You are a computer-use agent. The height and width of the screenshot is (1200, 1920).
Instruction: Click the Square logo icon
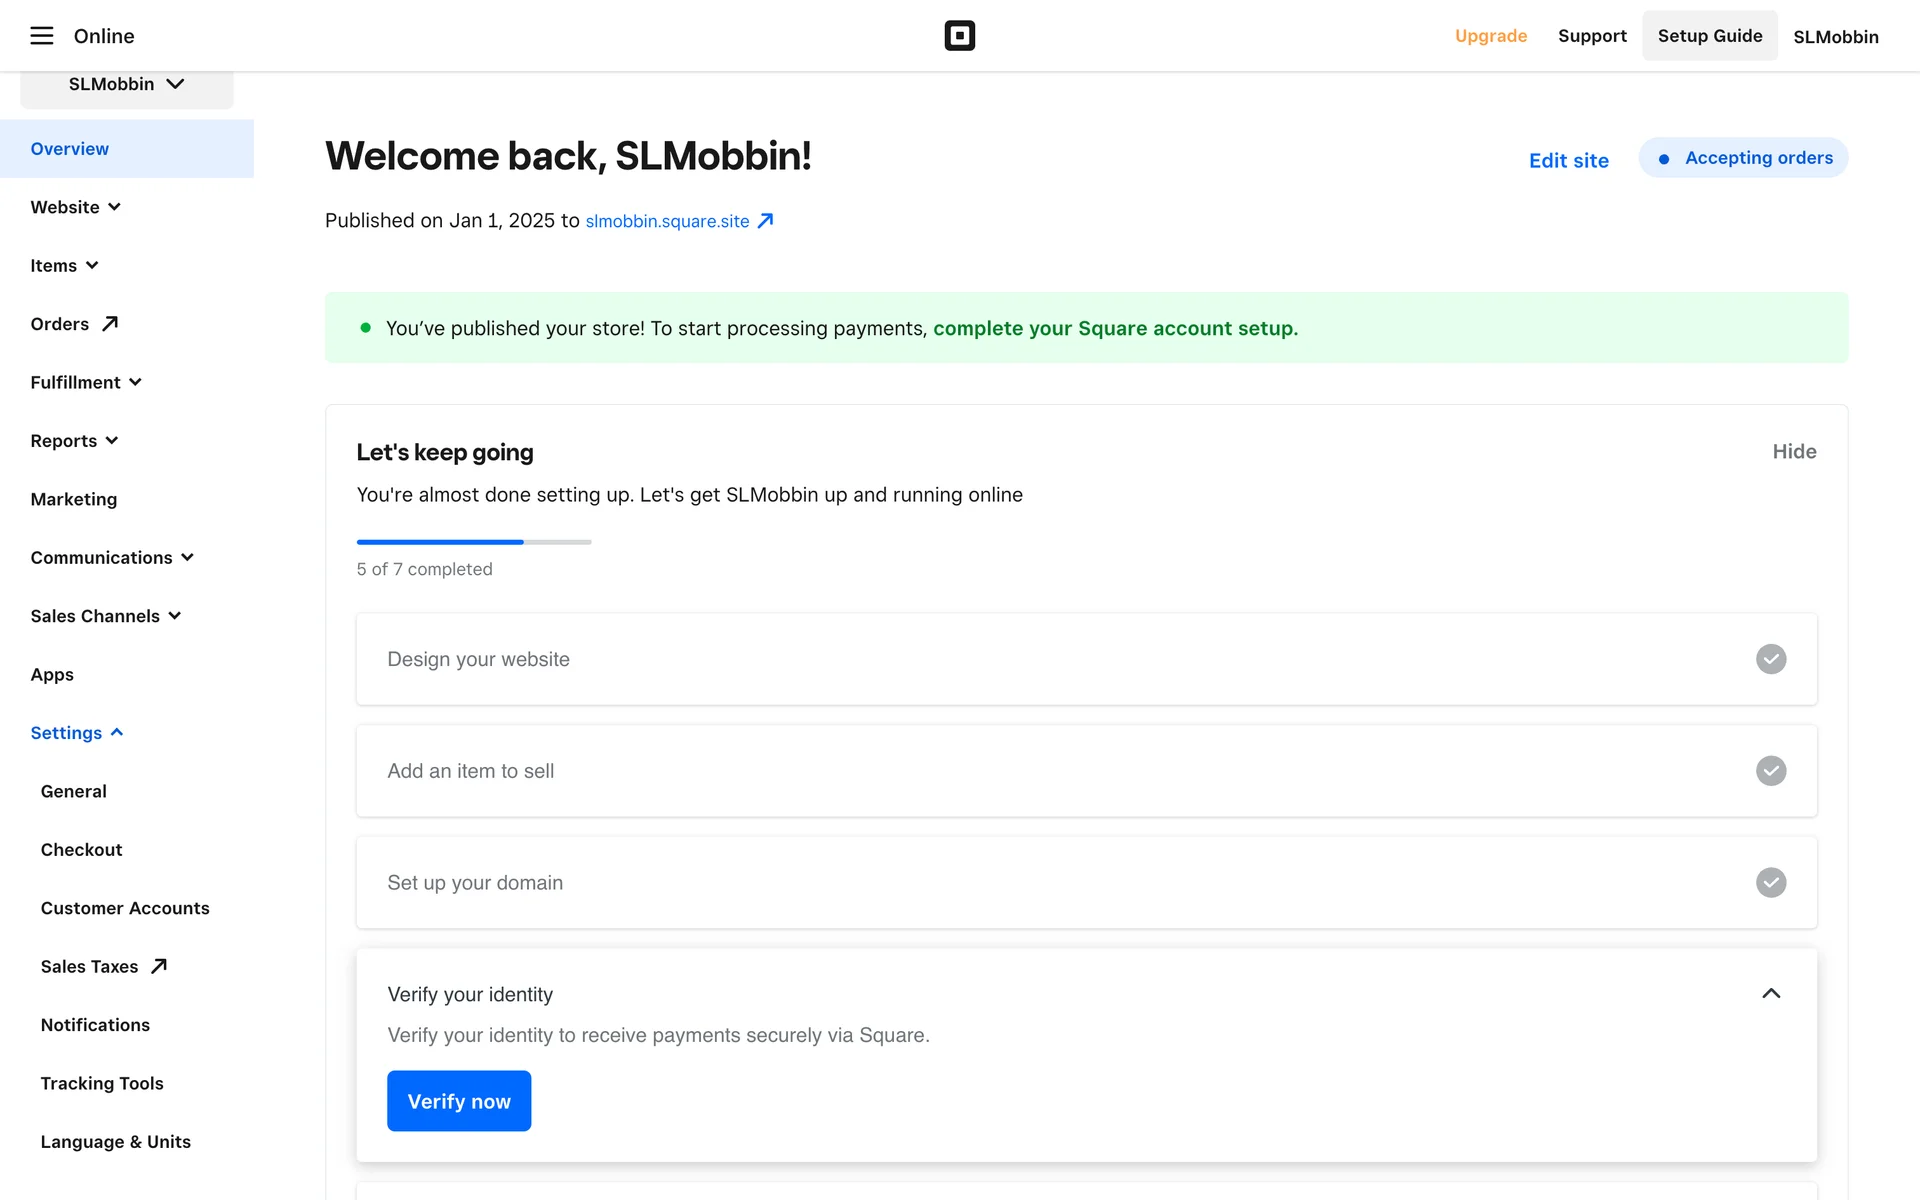pyautogui.click(x=959, y=36)
